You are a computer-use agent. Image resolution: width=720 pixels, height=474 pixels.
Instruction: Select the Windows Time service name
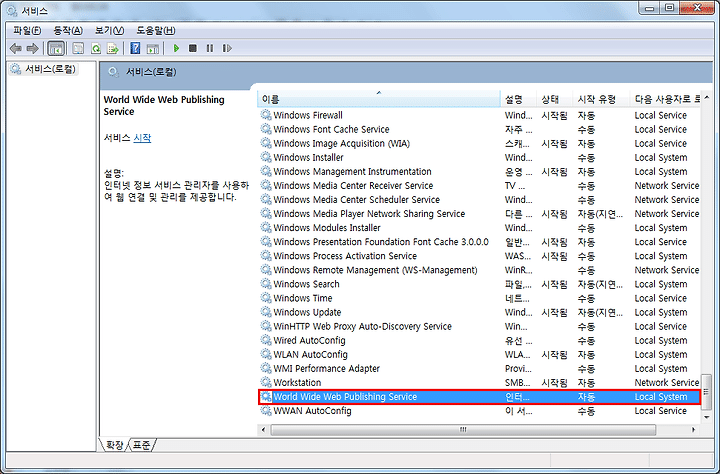click(303, 298)
